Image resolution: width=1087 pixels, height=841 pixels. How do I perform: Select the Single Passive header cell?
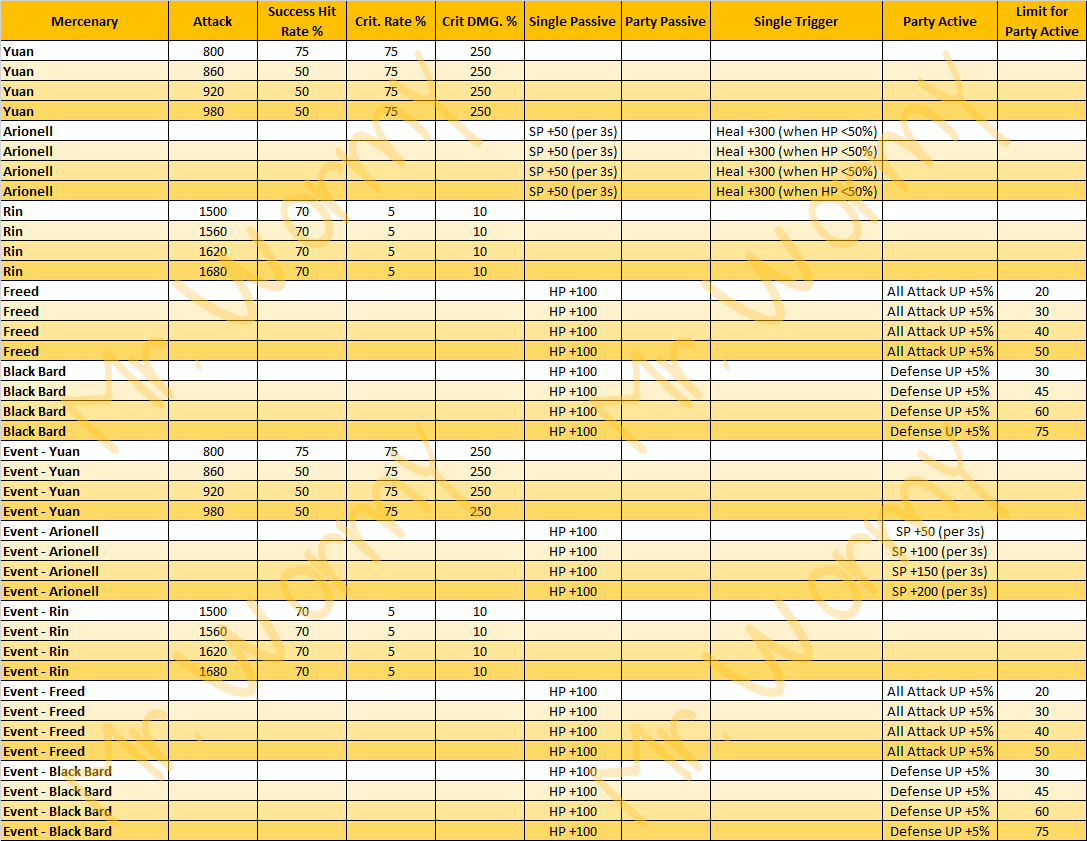(x=572, y=21)
